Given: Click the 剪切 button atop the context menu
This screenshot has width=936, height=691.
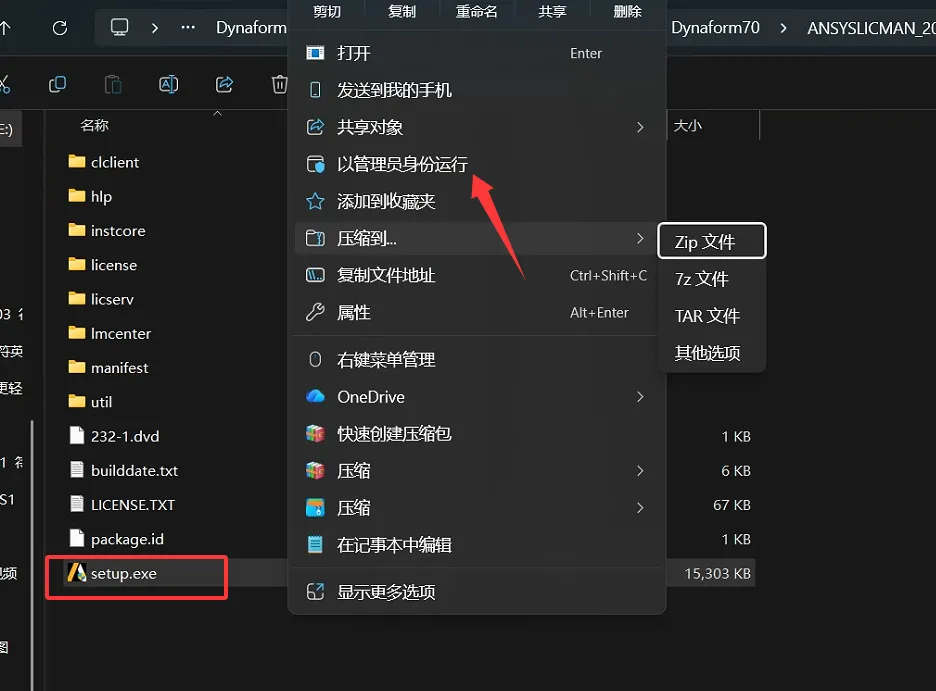Looking at the screenshot, I should [327, 12].
